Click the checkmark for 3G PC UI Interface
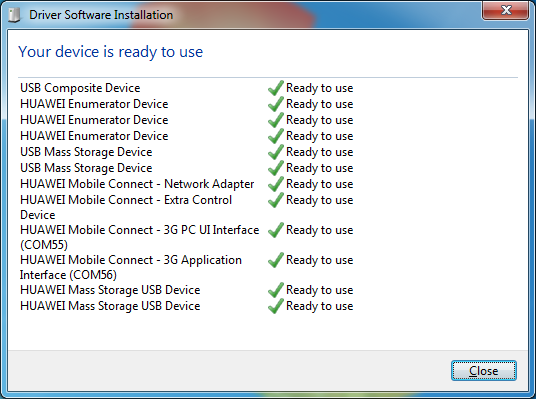536x399 pixels. (276, 230)
